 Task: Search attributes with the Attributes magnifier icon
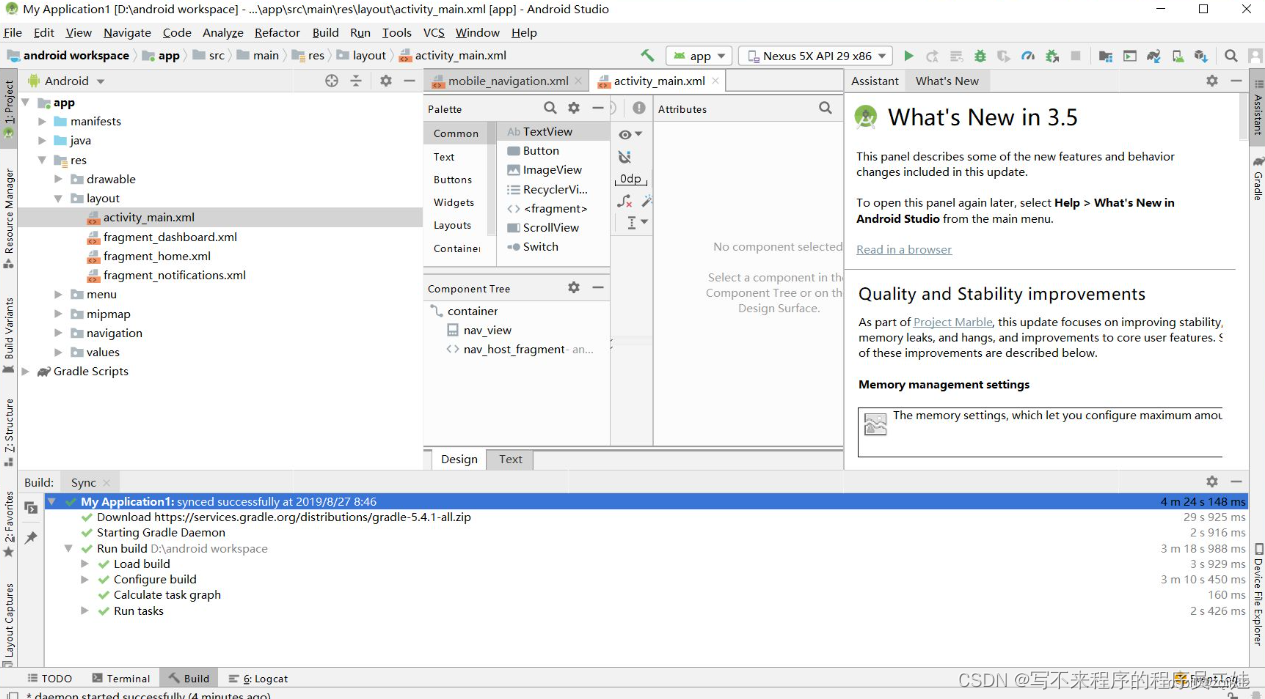click(x=825, y=108)
